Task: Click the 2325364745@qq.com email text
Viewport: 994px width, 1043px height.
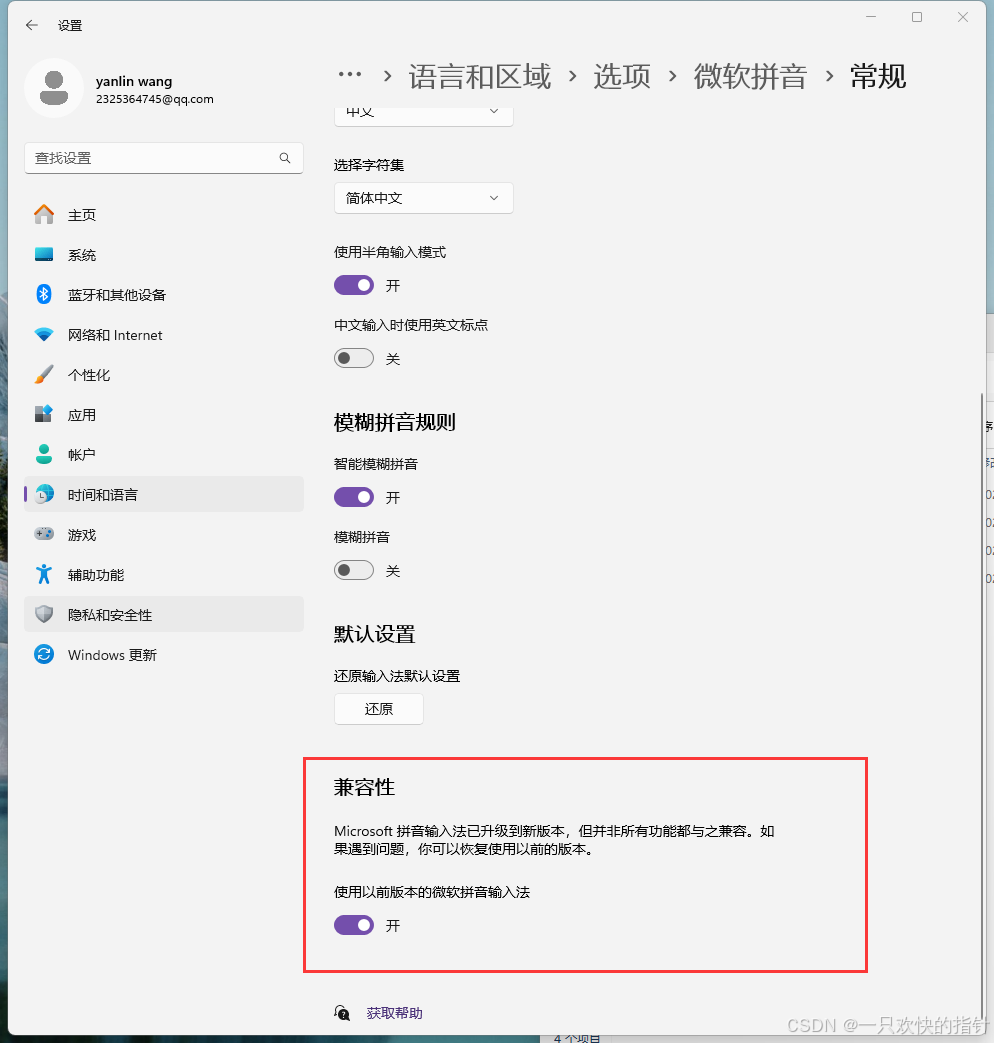Action: point(154,99)
